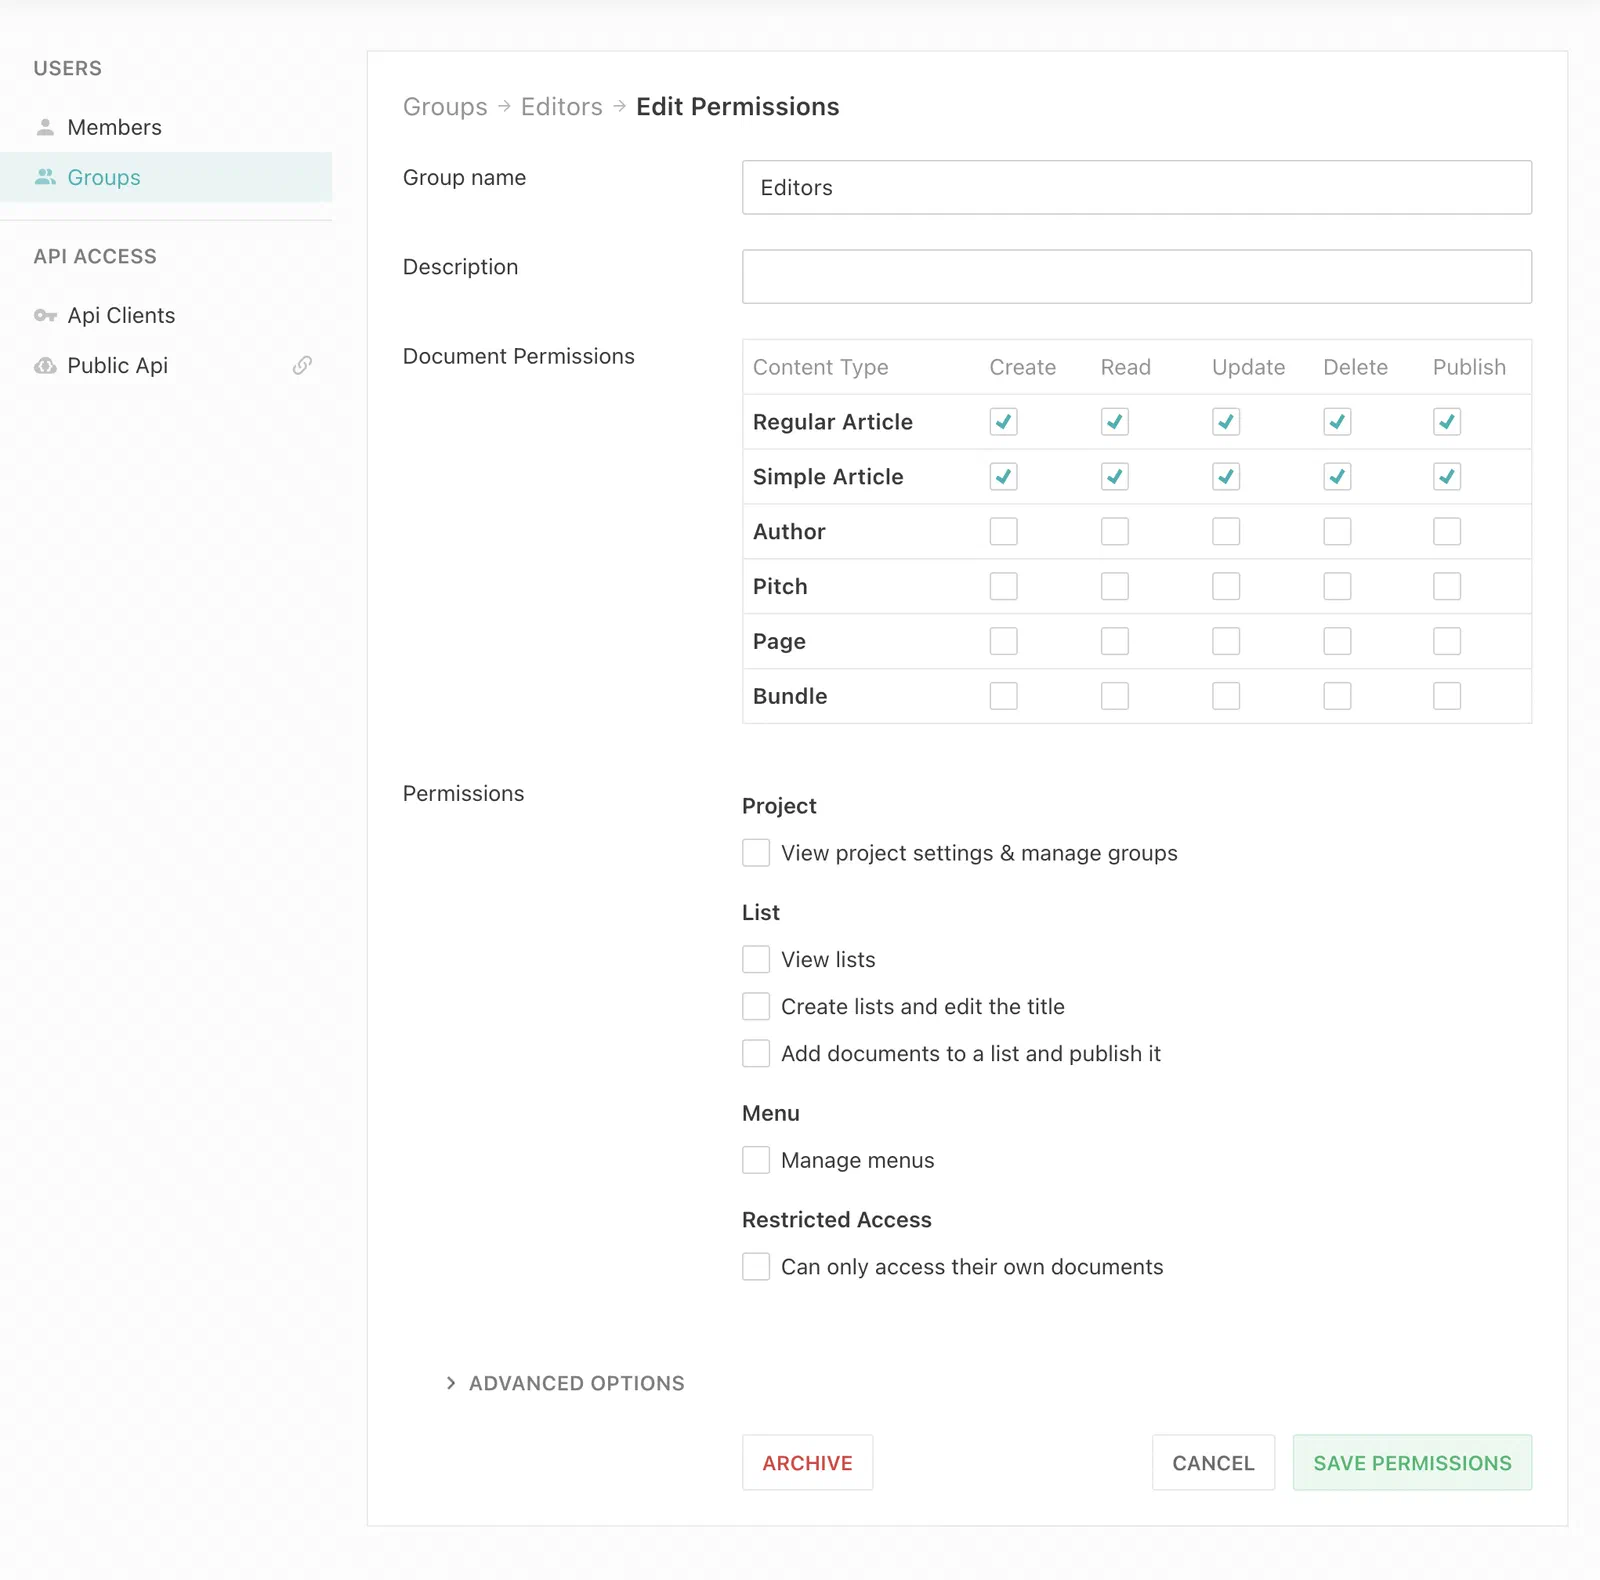The width and height of the screenshot is (1600, 1580).
Task: Go to Groups breadcrumb link
Action: pos(445,107)
